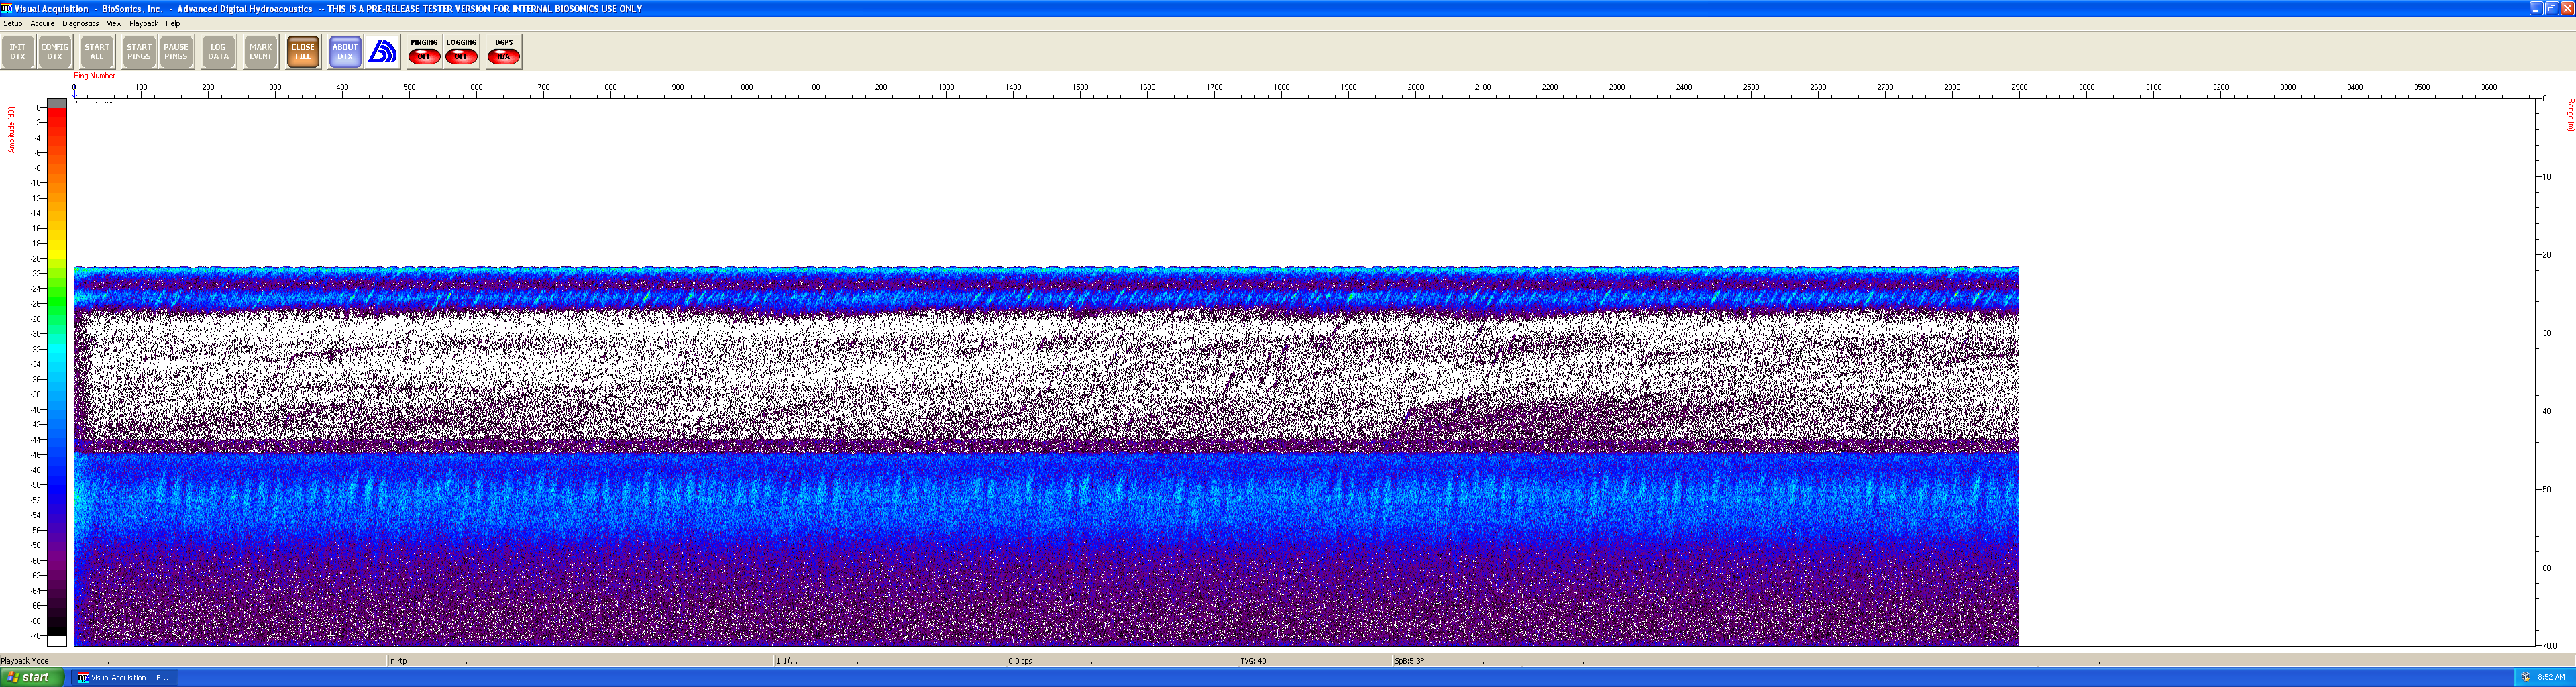
Task: Open the Setup menu
Action: (13, 23)
